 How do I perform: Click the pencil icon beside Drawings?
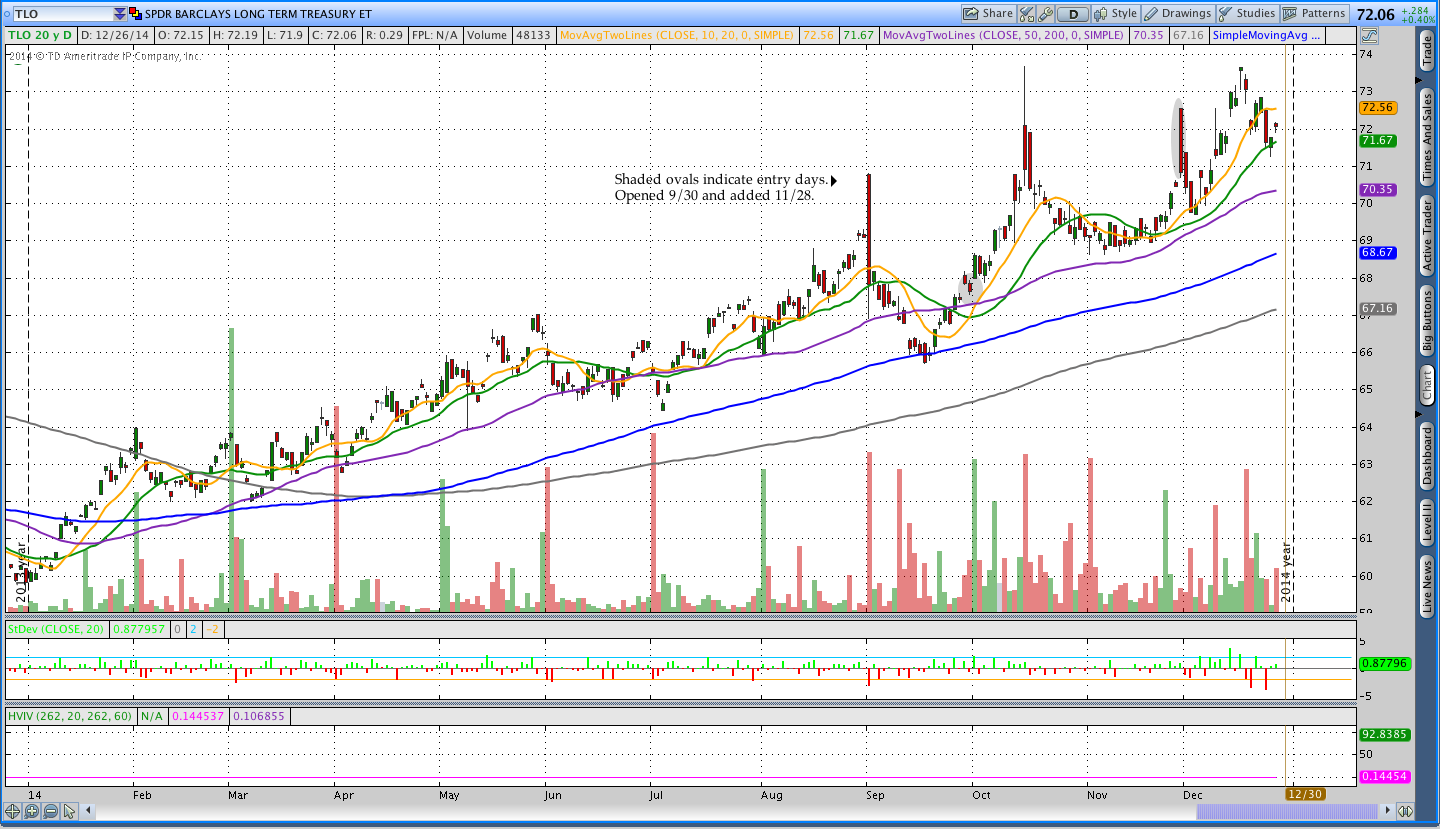[1152, 14]
